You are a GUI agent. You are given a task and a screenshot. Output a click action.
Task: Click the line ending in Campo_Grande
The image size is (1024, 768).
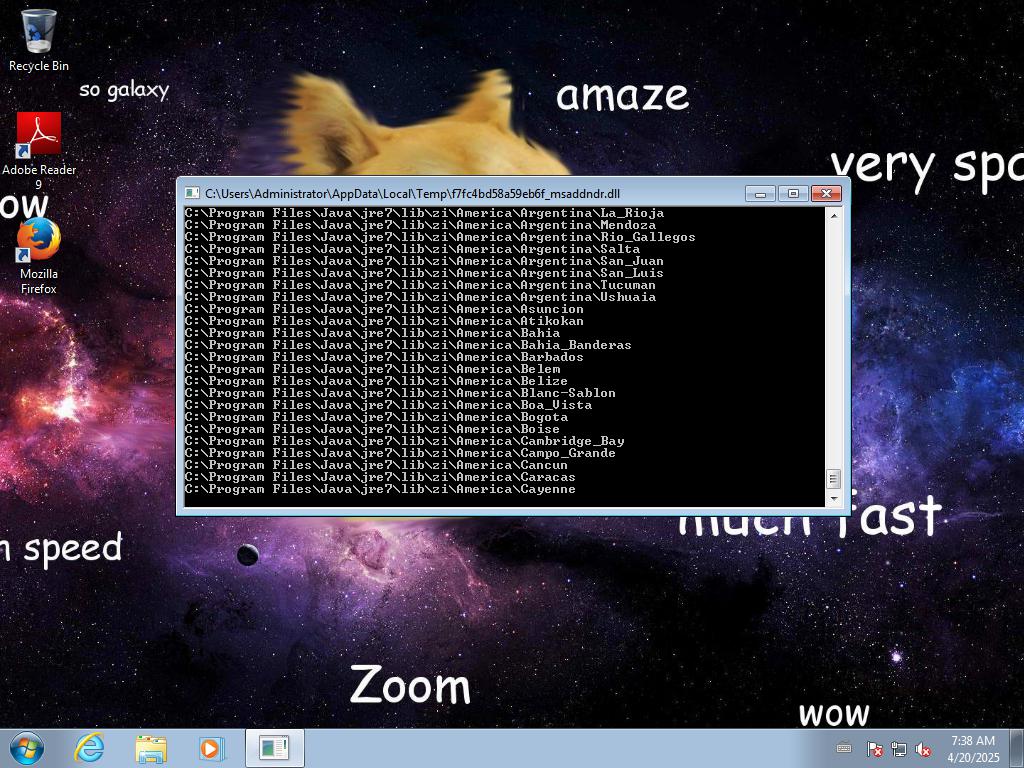pyautogui.click(x=400, y=453)
